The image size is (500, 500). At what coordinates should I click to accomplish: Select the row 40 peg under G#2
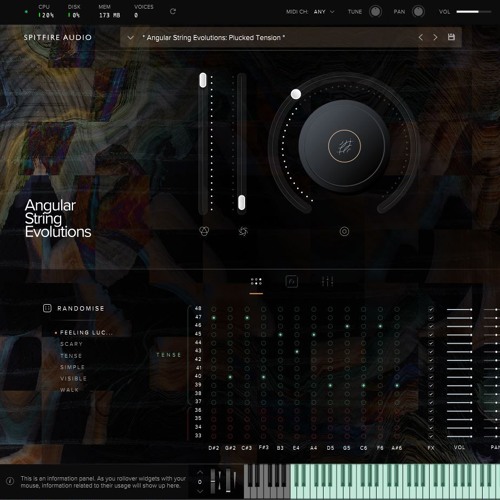[230, 377]
